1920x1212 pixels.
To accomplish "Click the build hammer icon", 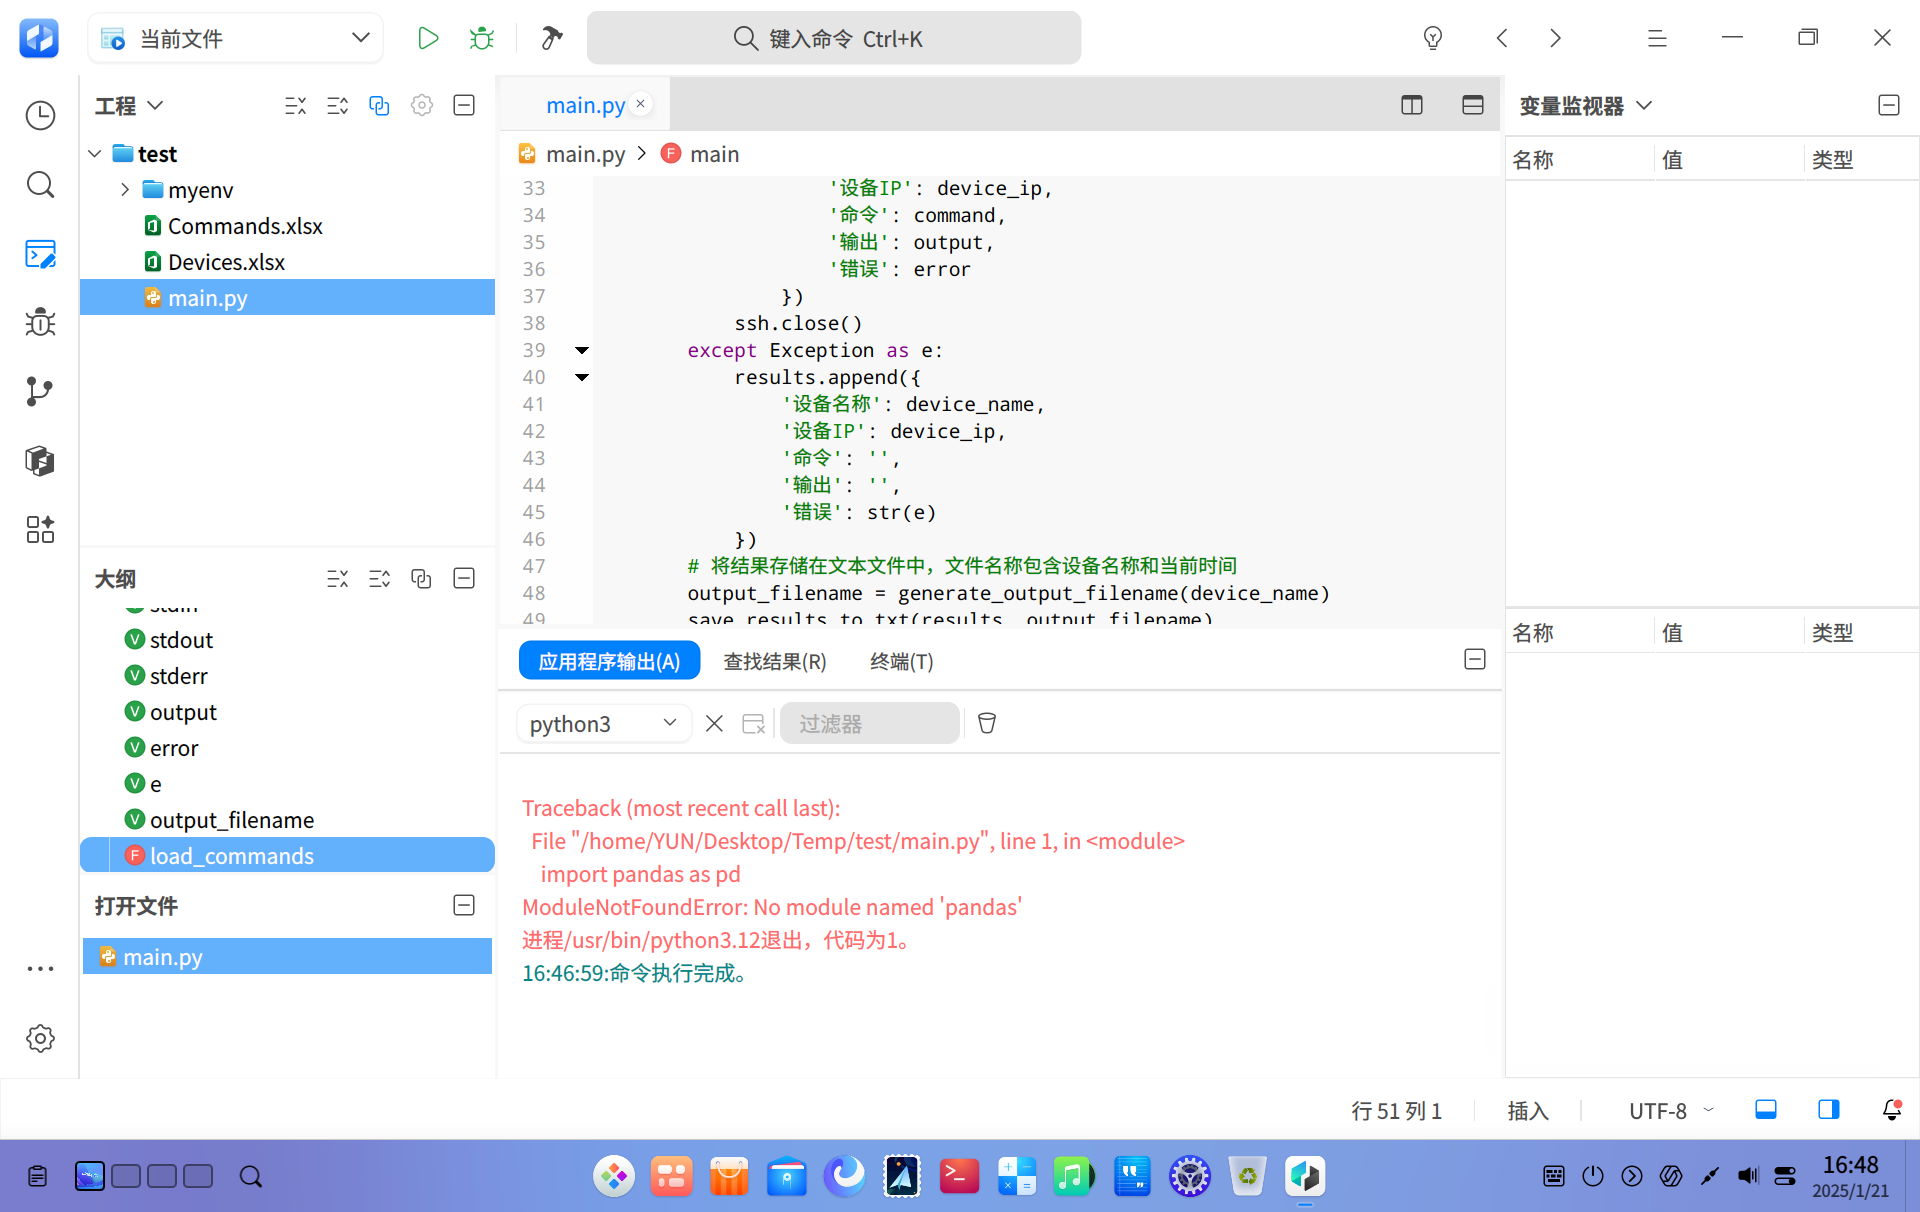I will pos(551,38).
